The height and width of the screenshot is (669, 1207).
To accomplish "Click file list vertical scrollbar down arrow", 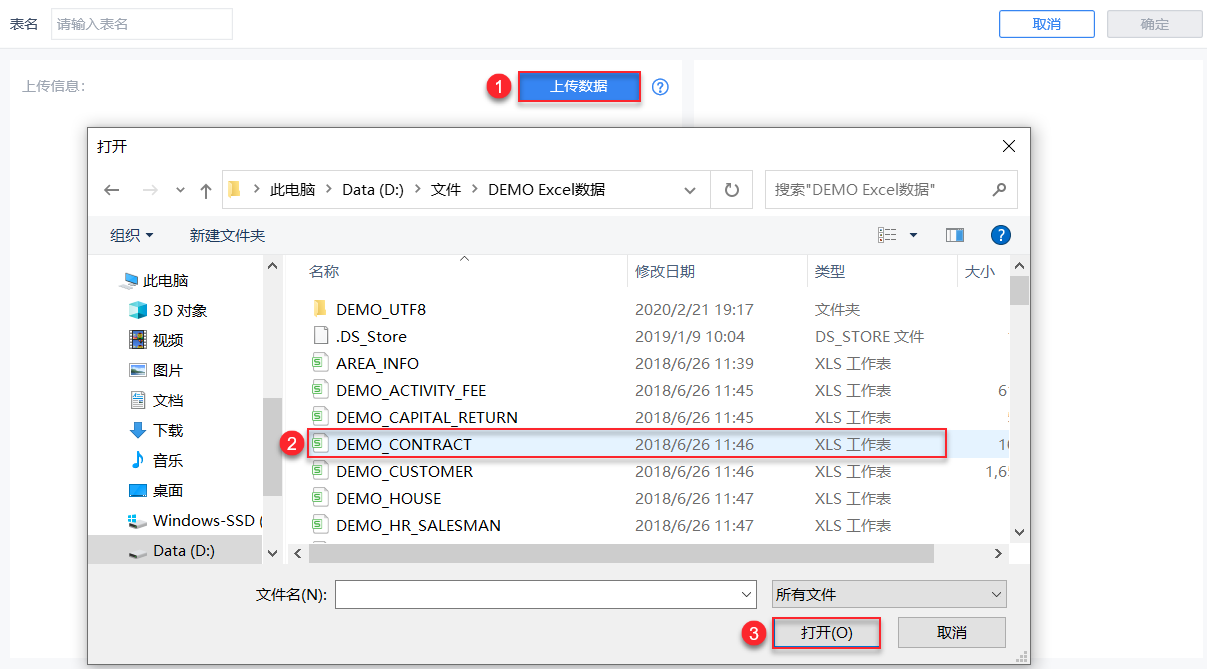I will [1019, 533].
